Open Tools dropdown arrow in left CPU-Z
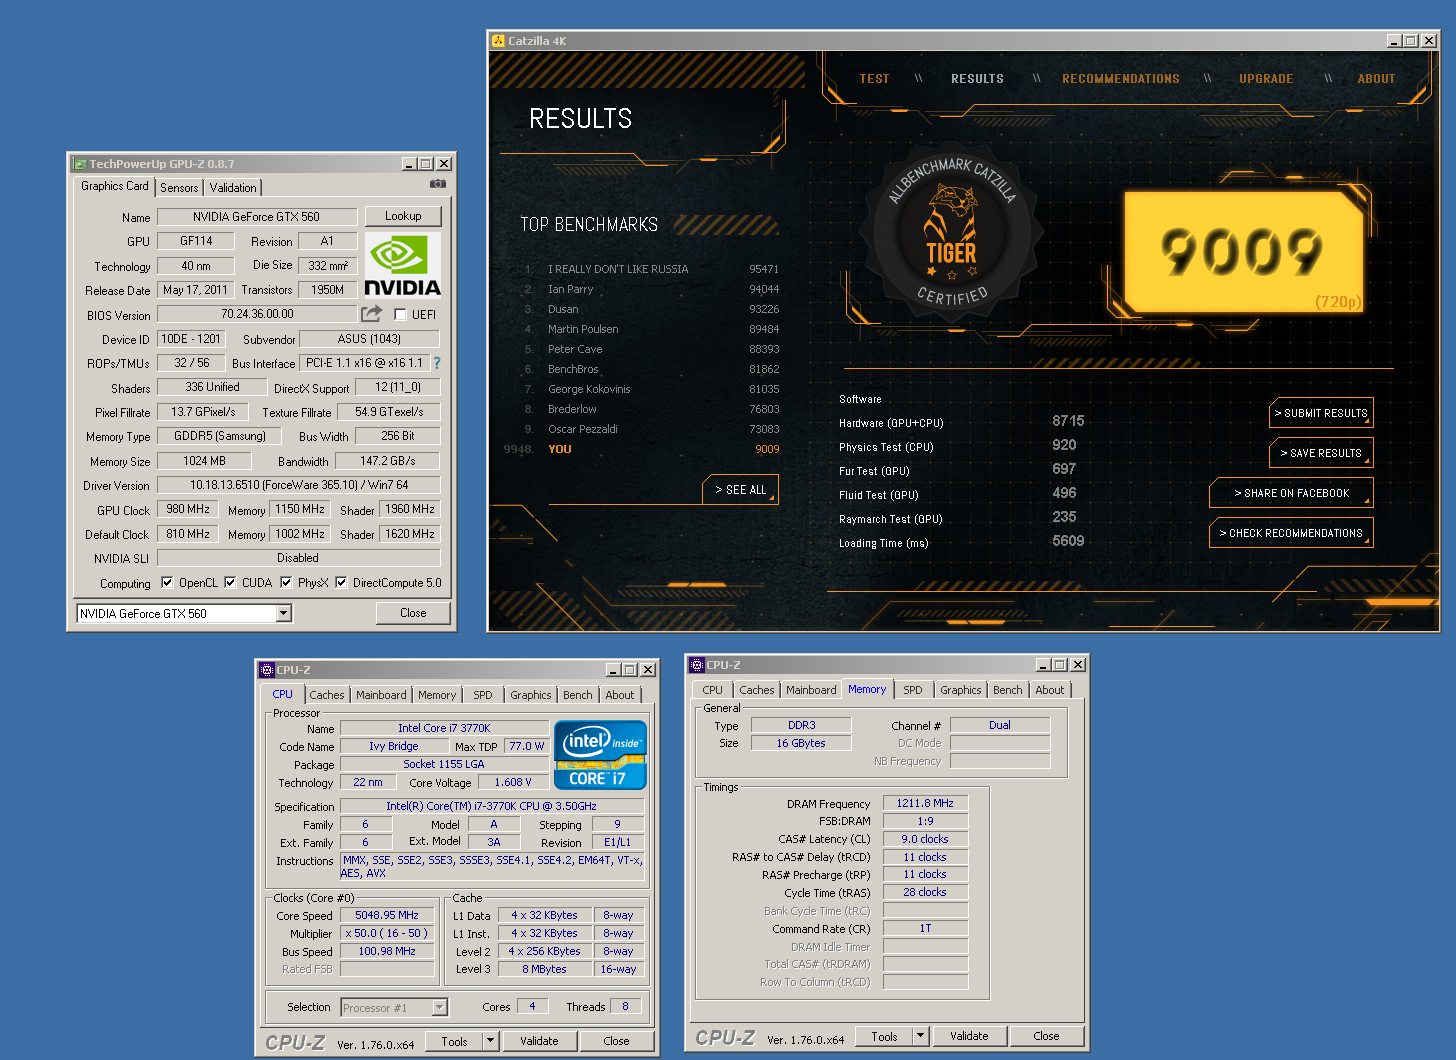This screenshot has height=1060, width=1456. [491, 1041]
